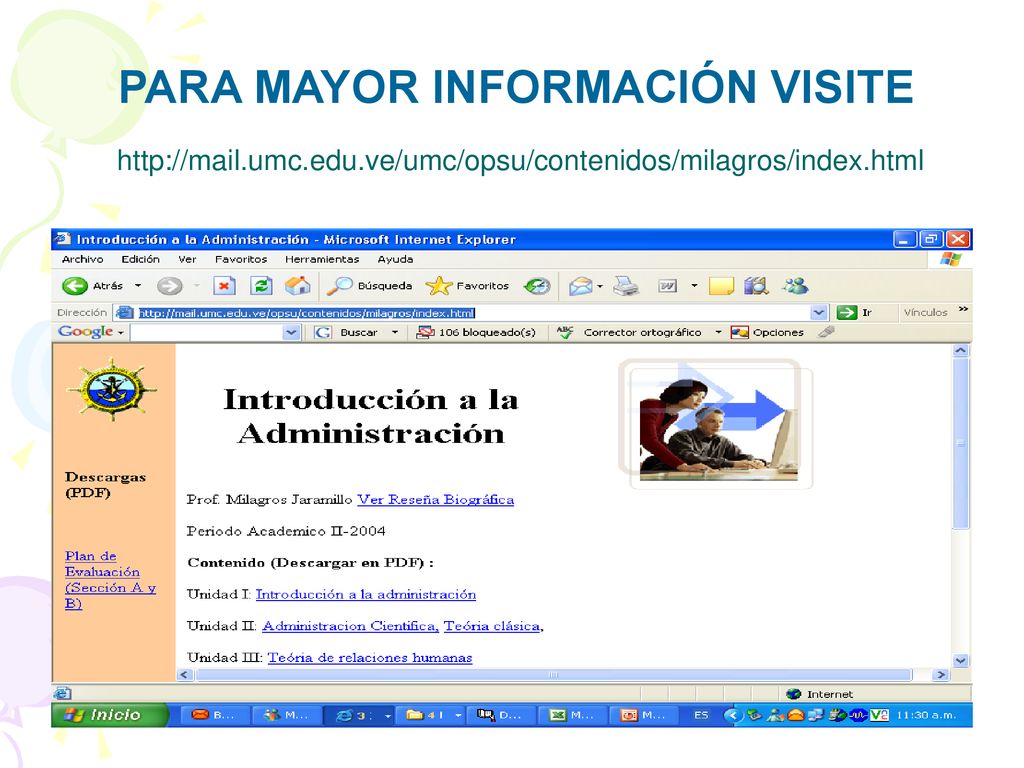
Task: Open the history/media globe icon
Action: click(537, 286)
